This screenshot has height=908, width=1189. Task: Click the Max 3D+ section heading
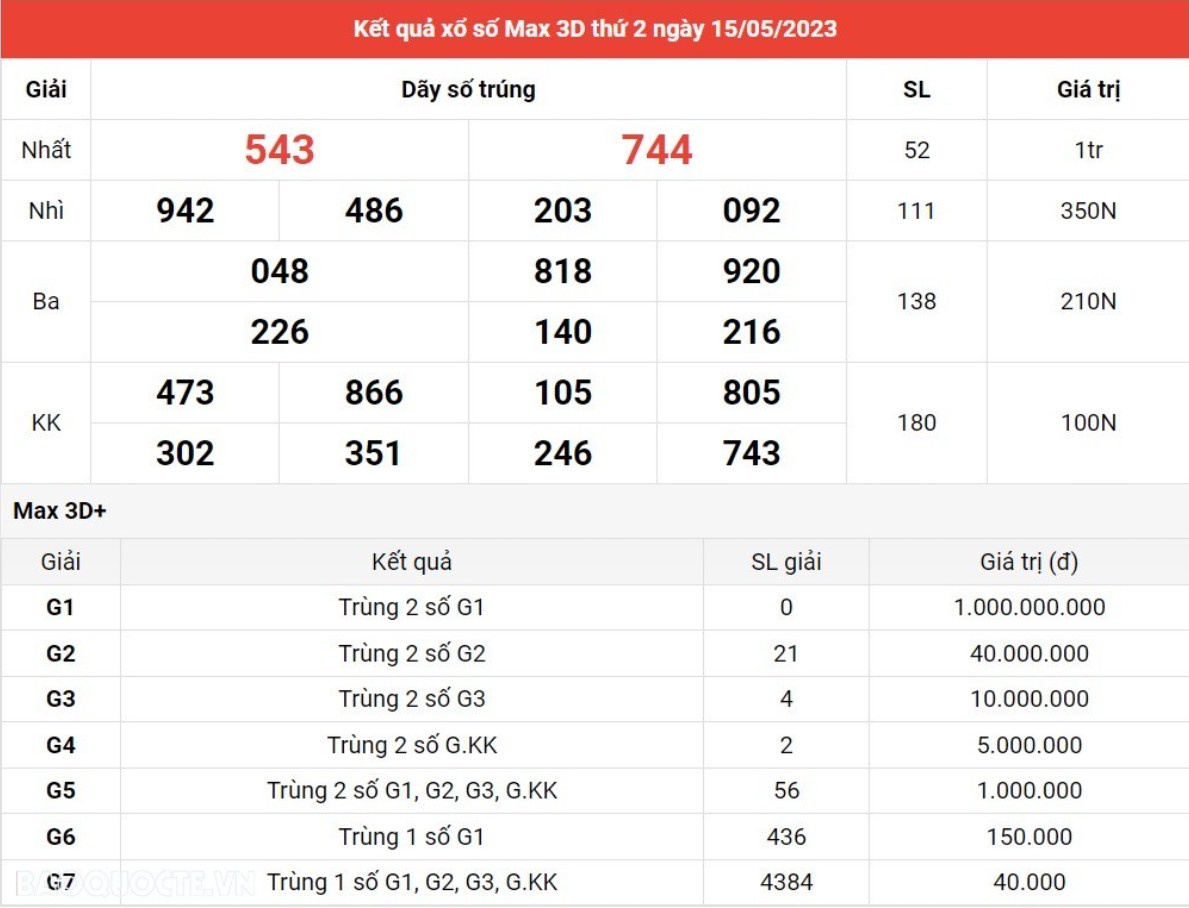point(60,511)
